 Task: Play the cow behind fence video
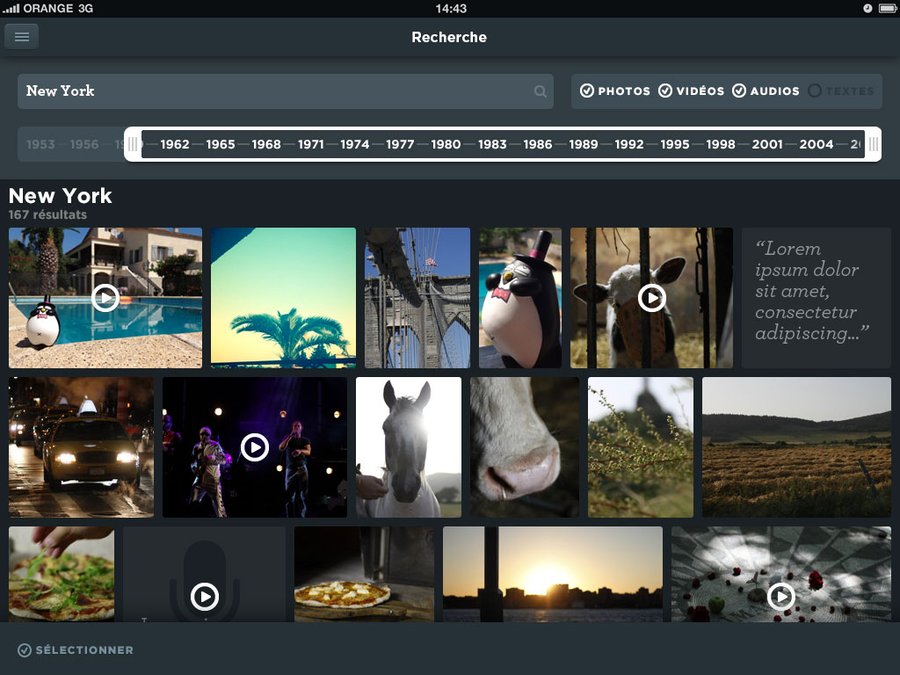652,297
